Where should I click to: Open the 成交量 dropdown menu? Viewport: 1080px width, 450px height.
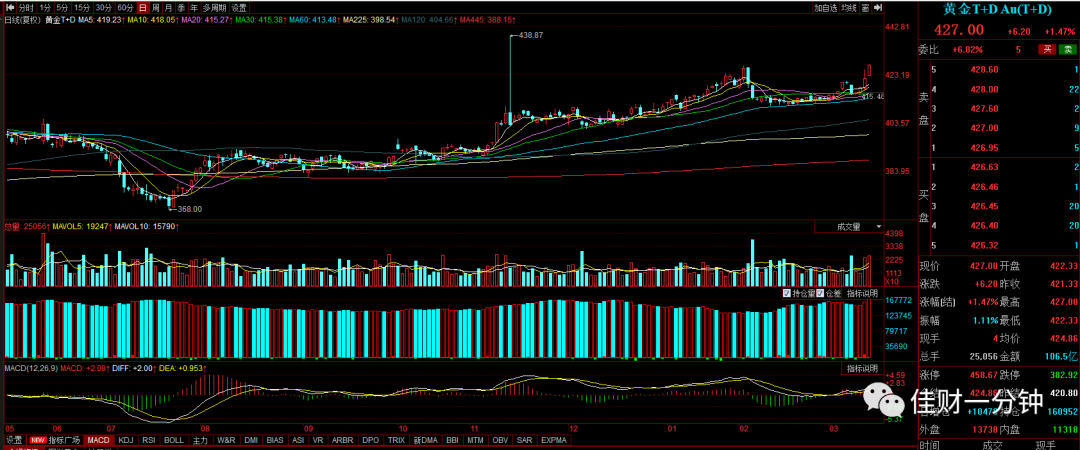849,227
